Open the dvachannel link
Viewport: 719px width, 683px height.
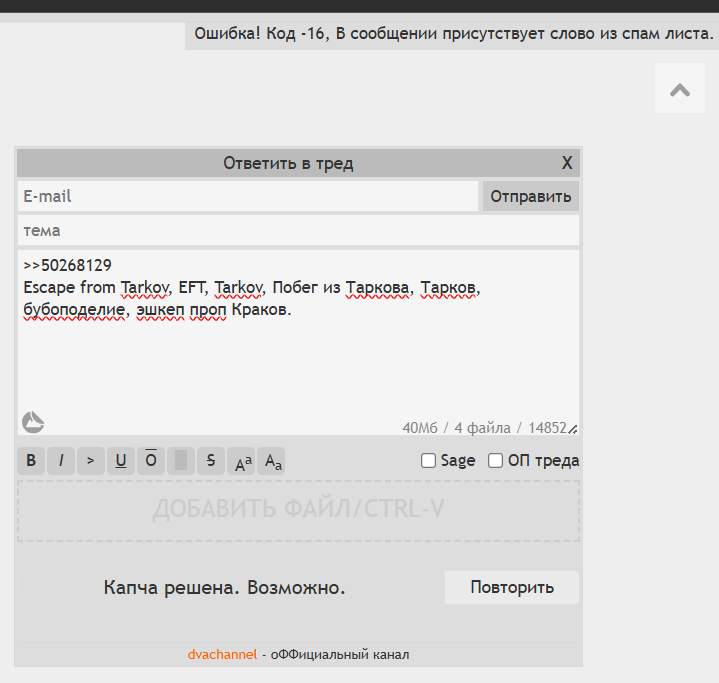coord(222,655)
